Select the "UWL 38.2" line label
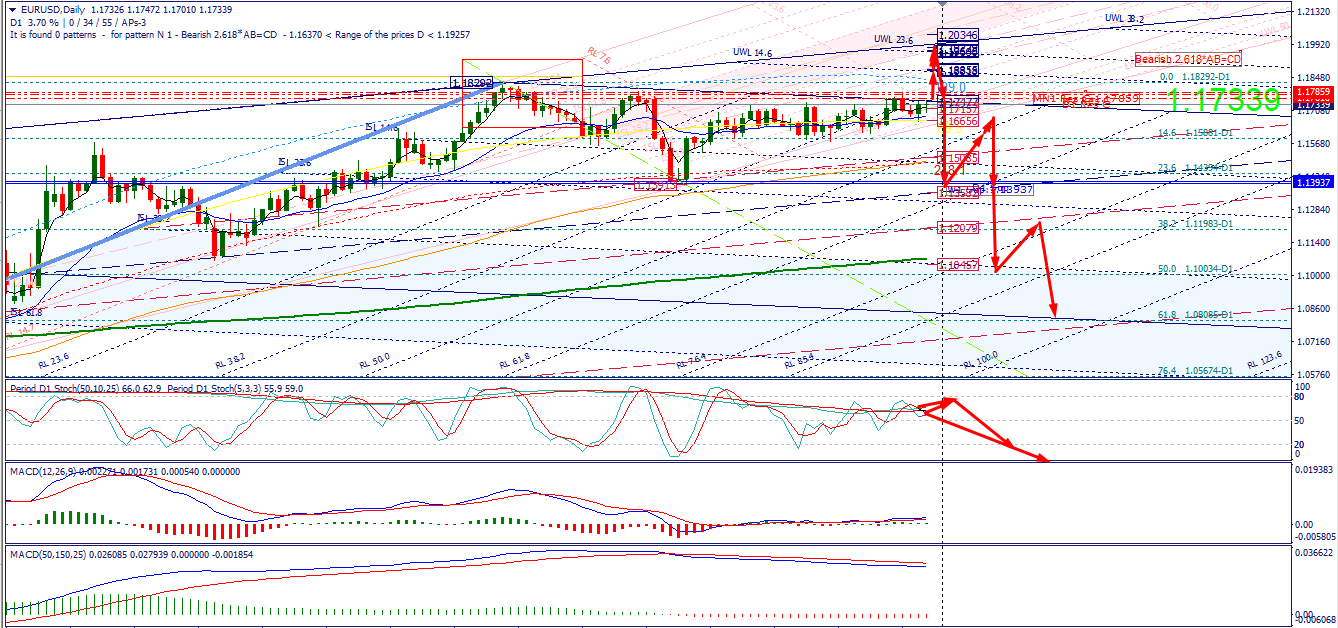1338x628 pixels. pos(1124,18)
